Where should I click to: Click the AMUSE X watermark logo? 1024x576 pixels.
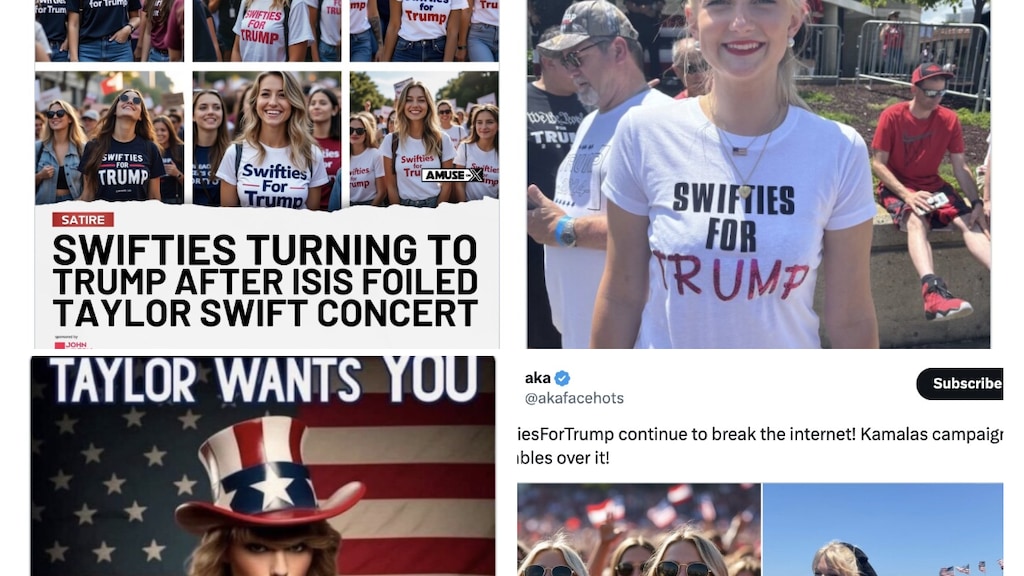coord(452,175)
